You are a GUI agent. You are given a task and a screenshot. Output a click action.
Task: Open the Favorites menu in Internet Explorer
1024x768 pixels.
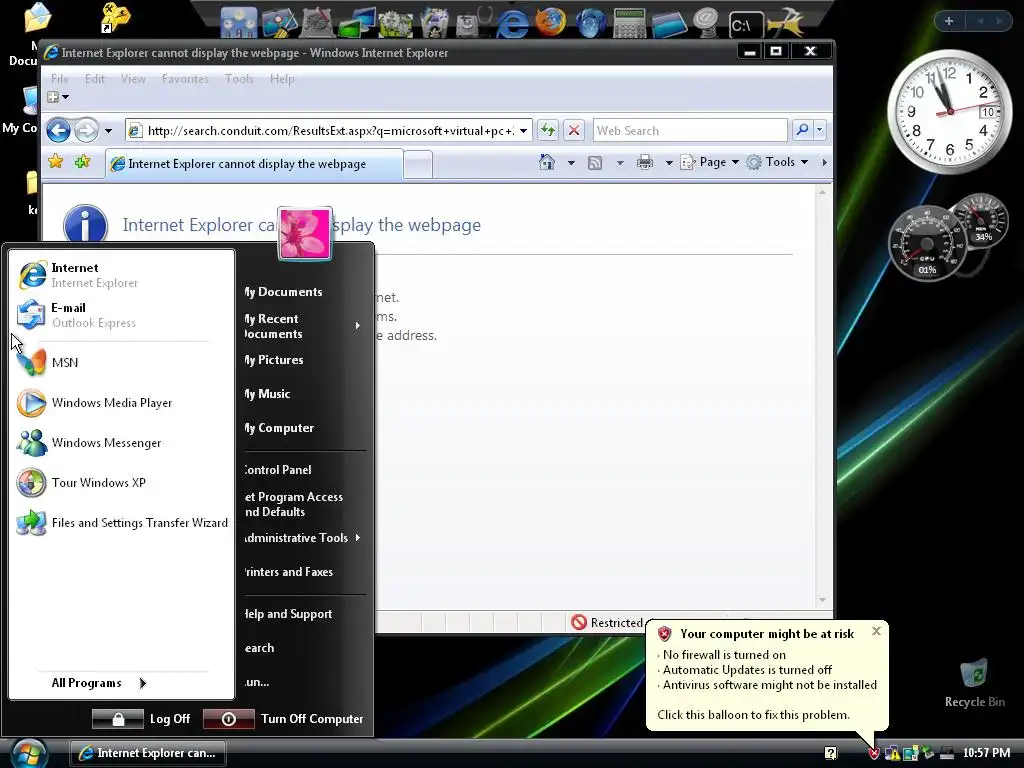coord(185,79)
